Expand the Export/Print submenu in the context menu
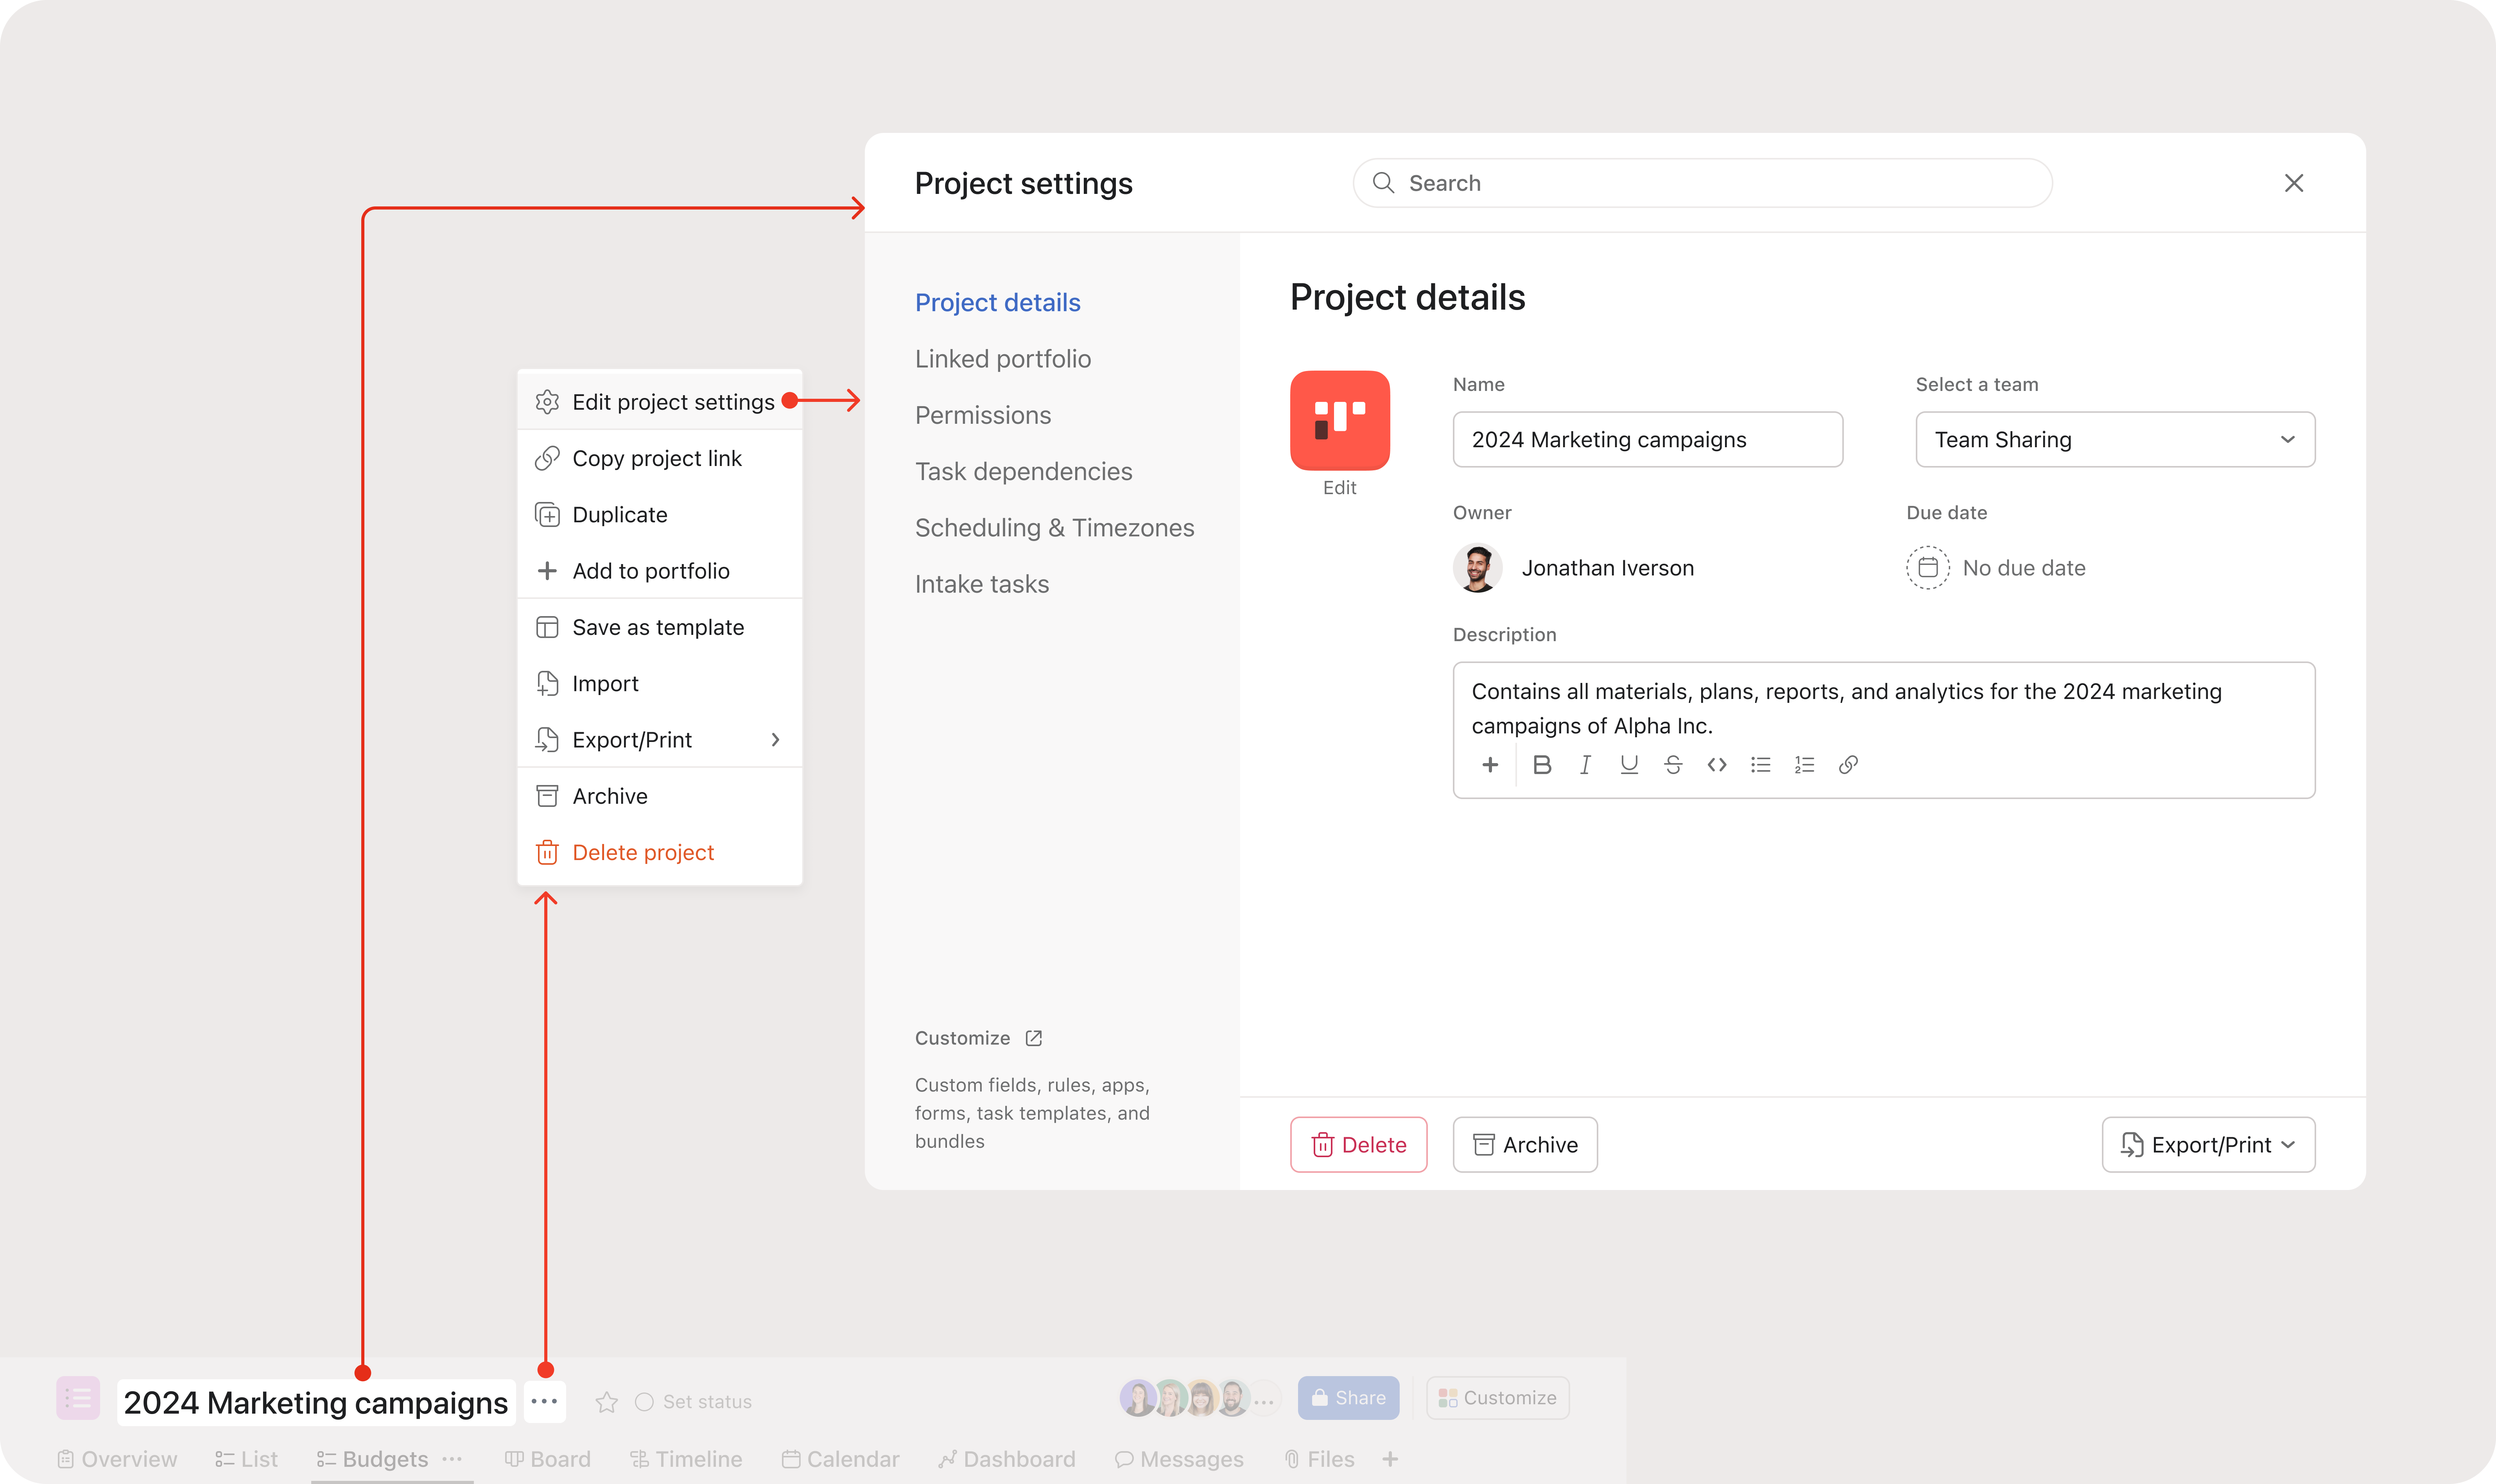 point(659,739)
